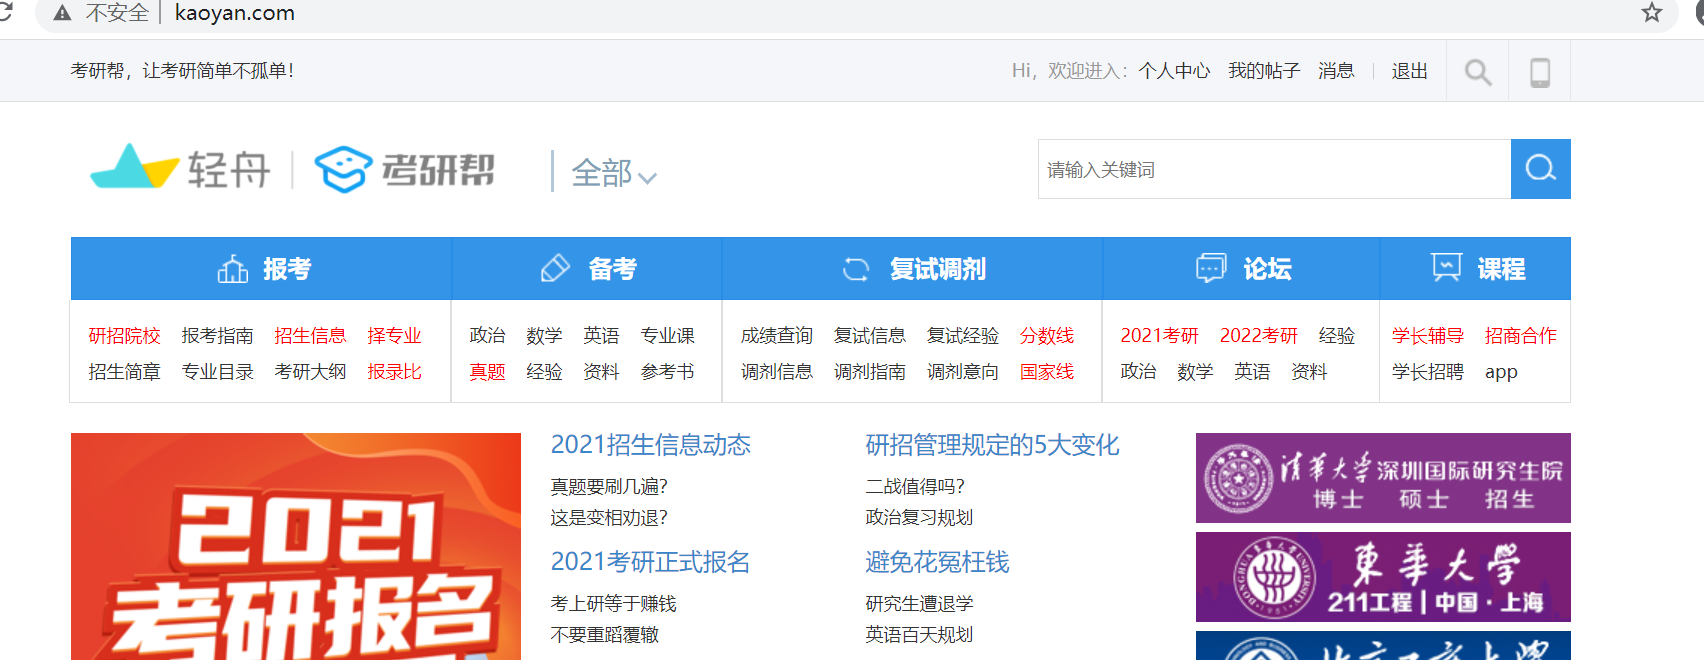Click the 报考 building icon
The width and height of the screenshot is (1704, 660).
click(x=233, y=269)
